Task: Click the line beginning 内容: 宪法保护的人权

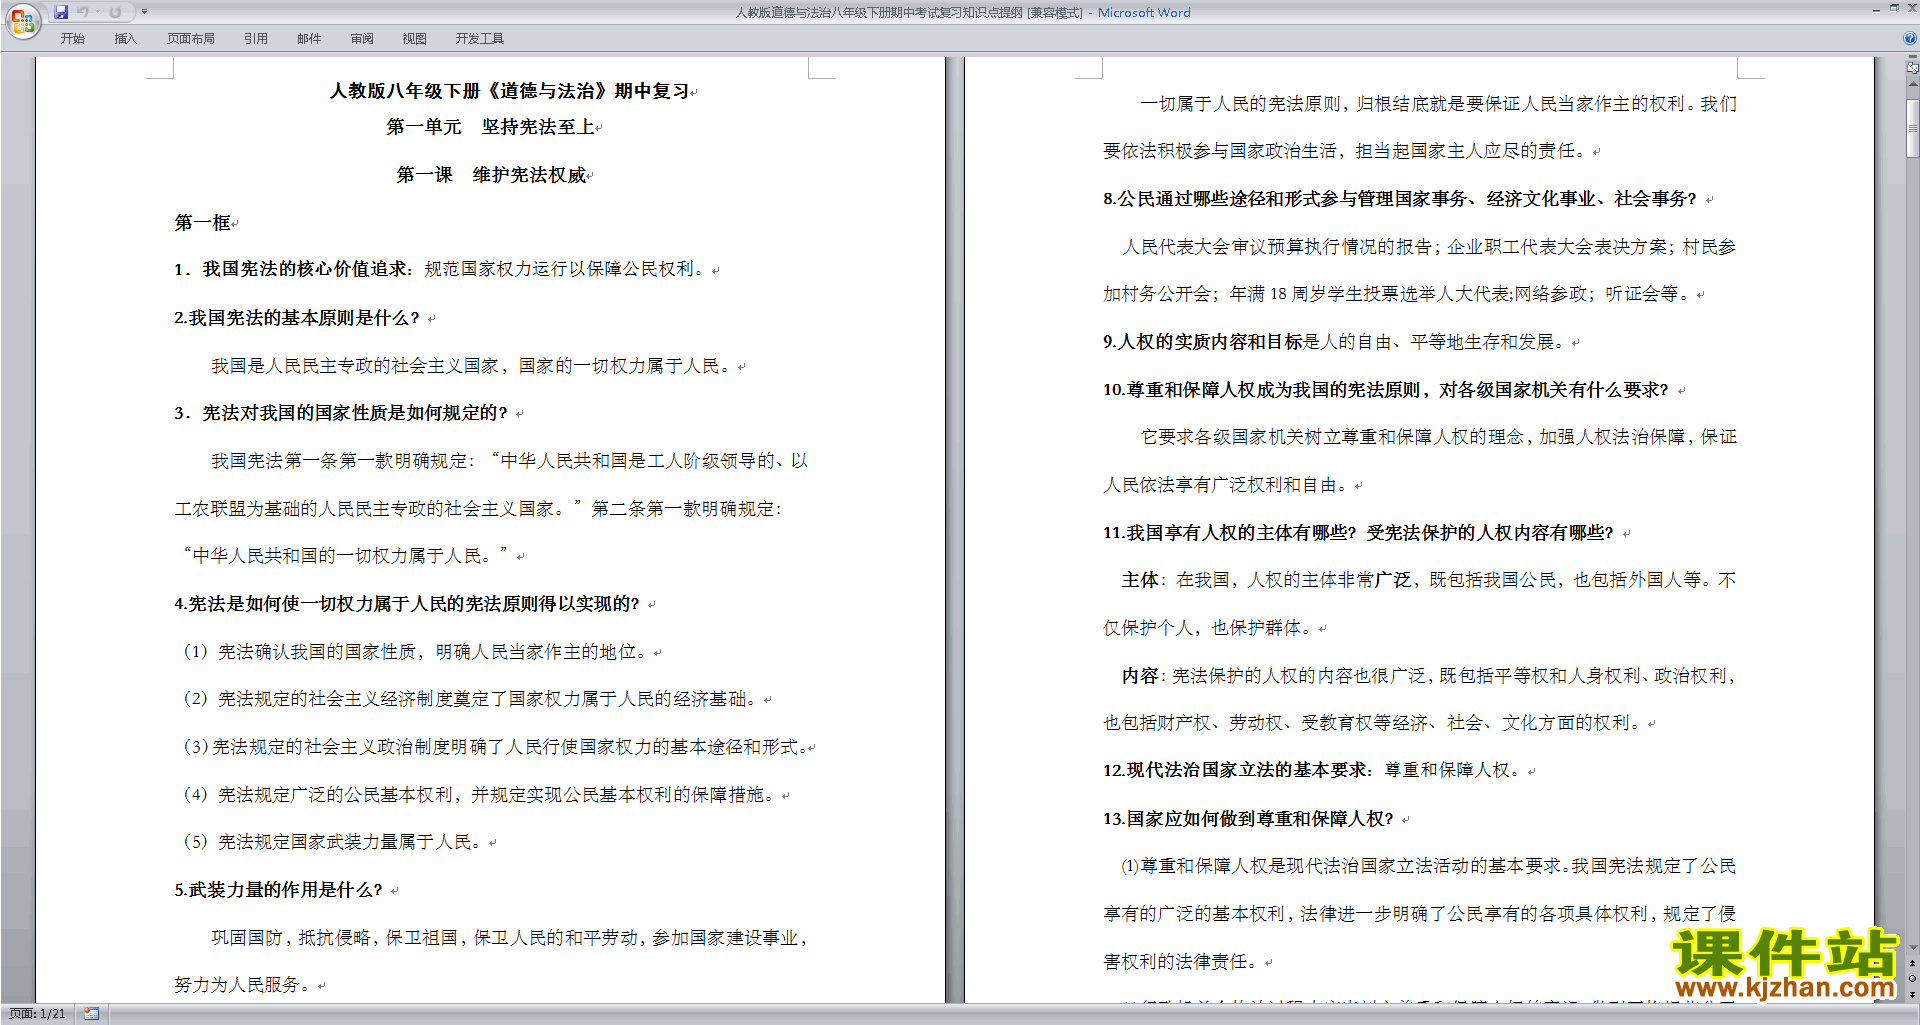Action: click(1429, 676)
